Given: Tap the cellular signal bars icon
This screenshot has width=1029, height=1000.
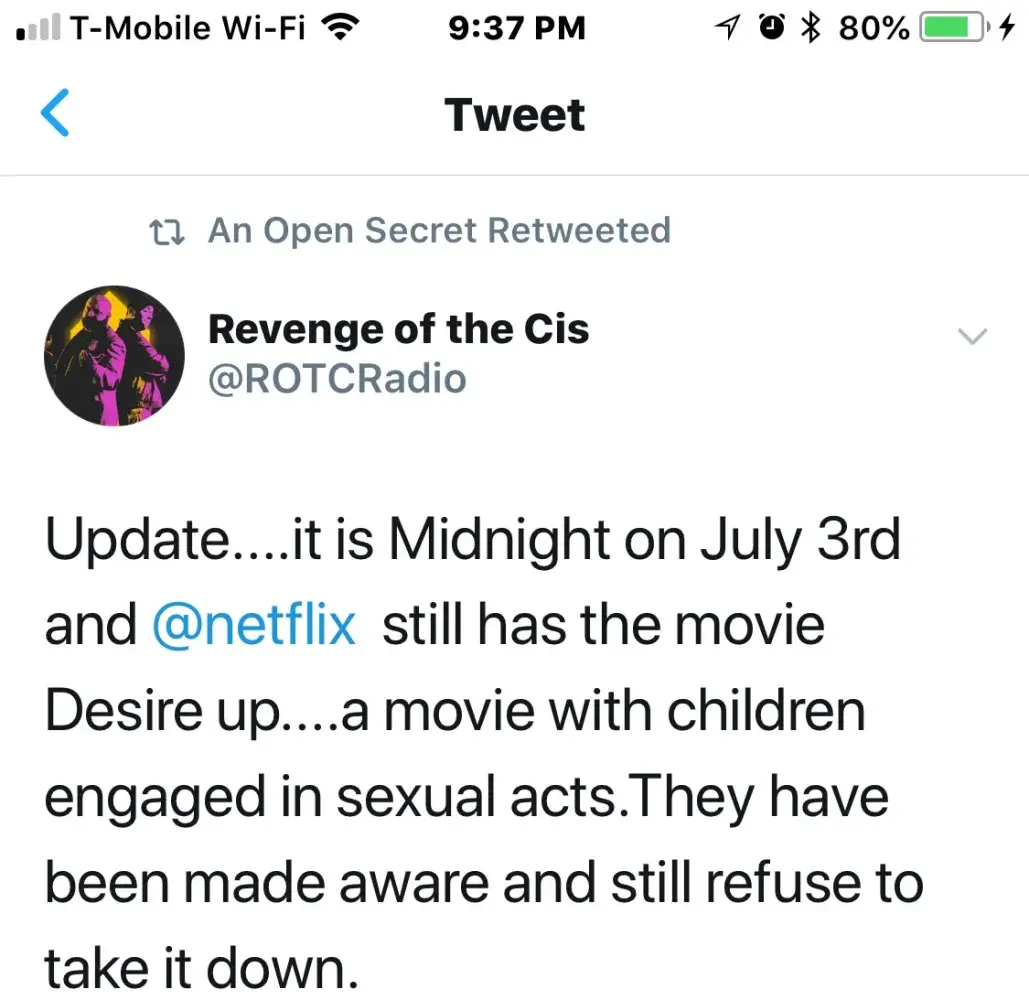Looking at the screenshot, I should [40, 30].
